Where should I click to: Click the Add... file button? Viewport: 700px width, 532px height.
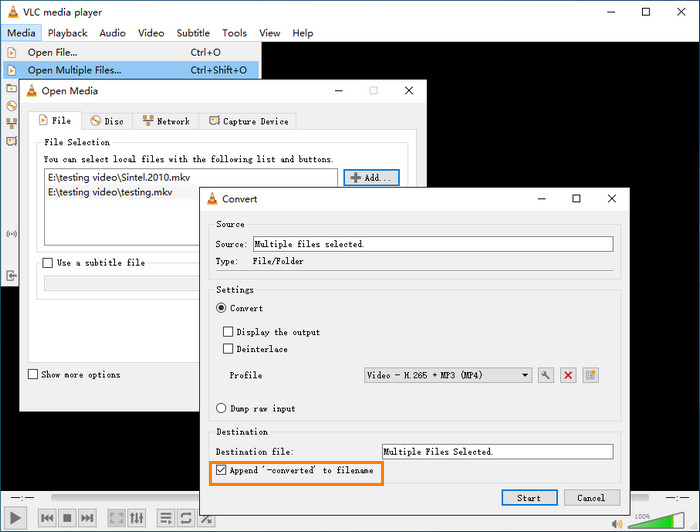click(371, 178)
